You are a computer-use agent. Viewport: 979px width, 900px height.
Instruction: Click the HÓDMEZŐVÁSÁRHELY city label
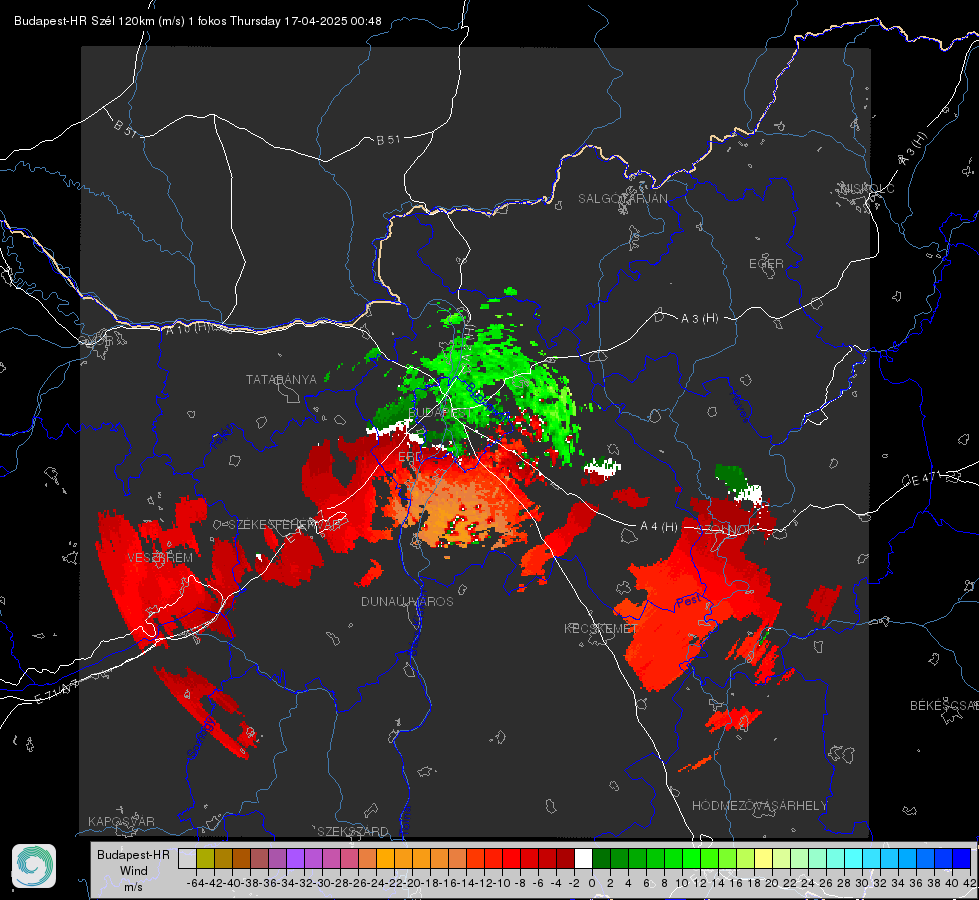[759, 806]
